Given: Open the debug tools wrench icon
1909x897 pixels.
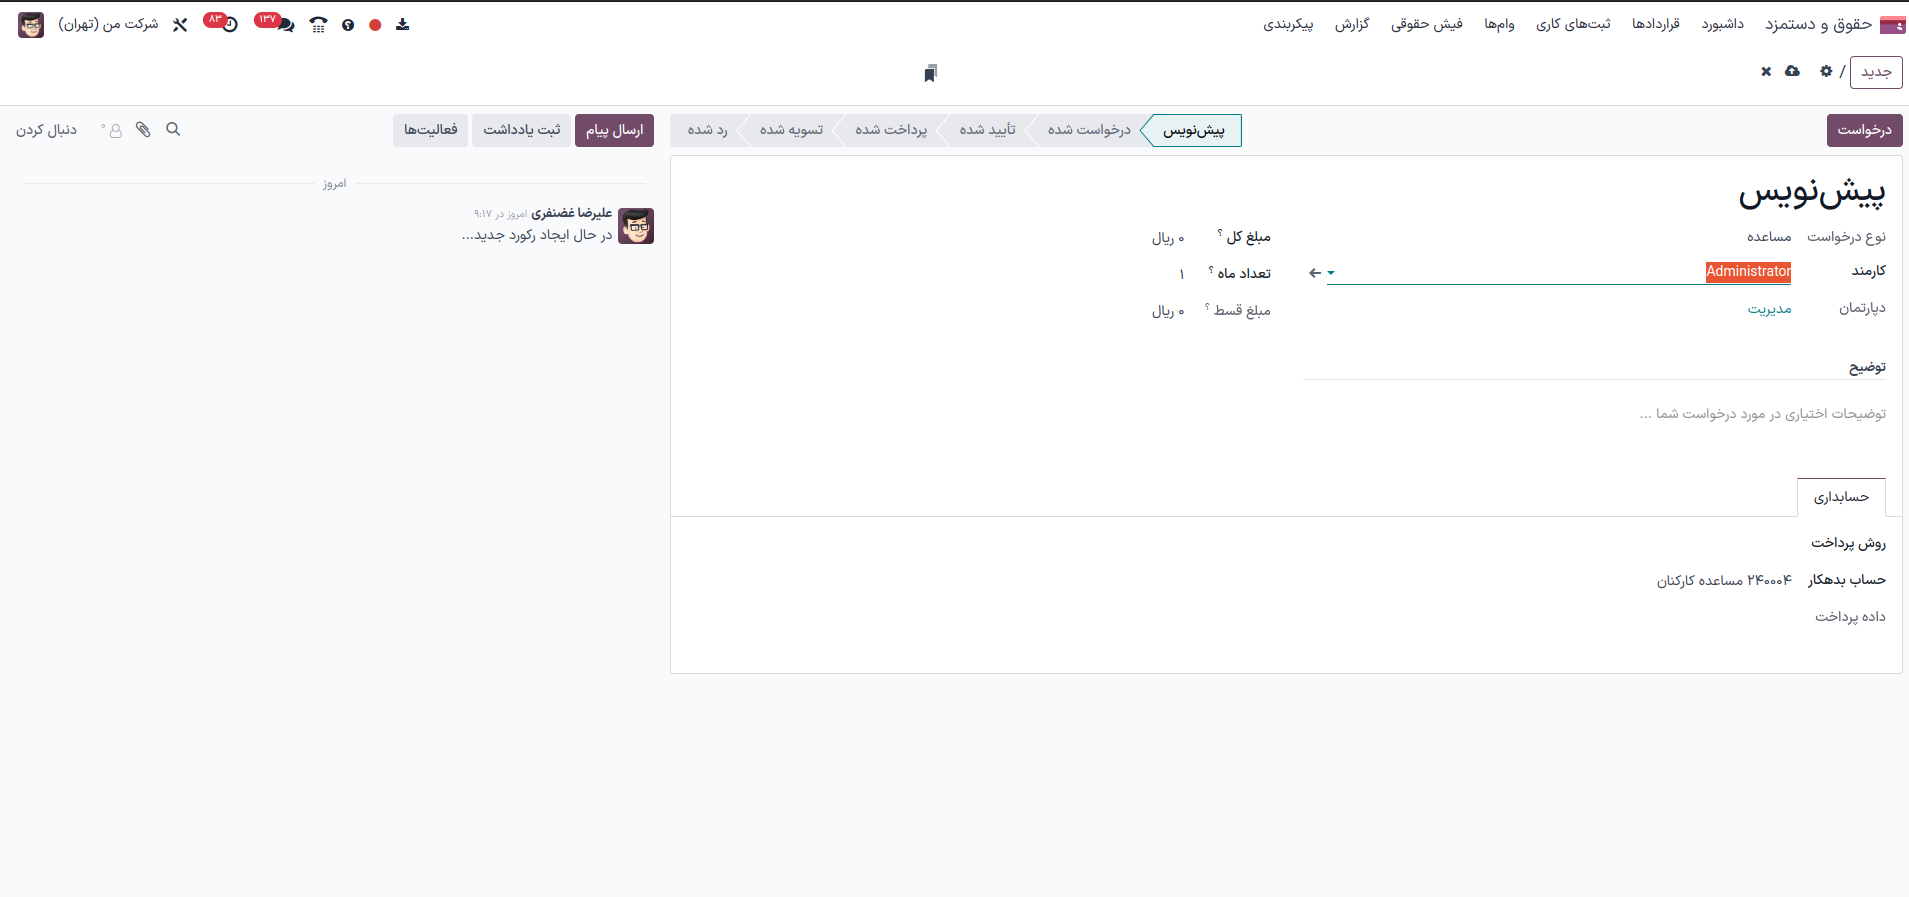Looking at the screenshot, I should [x=180, y=25].
